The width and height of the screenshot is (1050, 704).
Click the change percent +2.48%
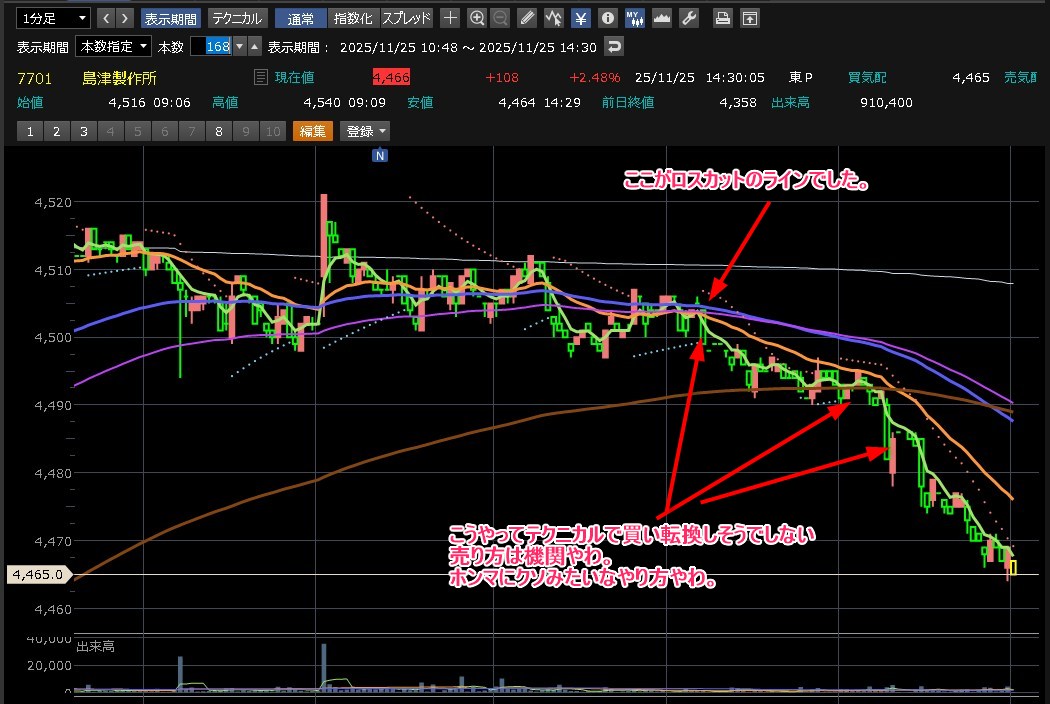(x=595, y=77)
